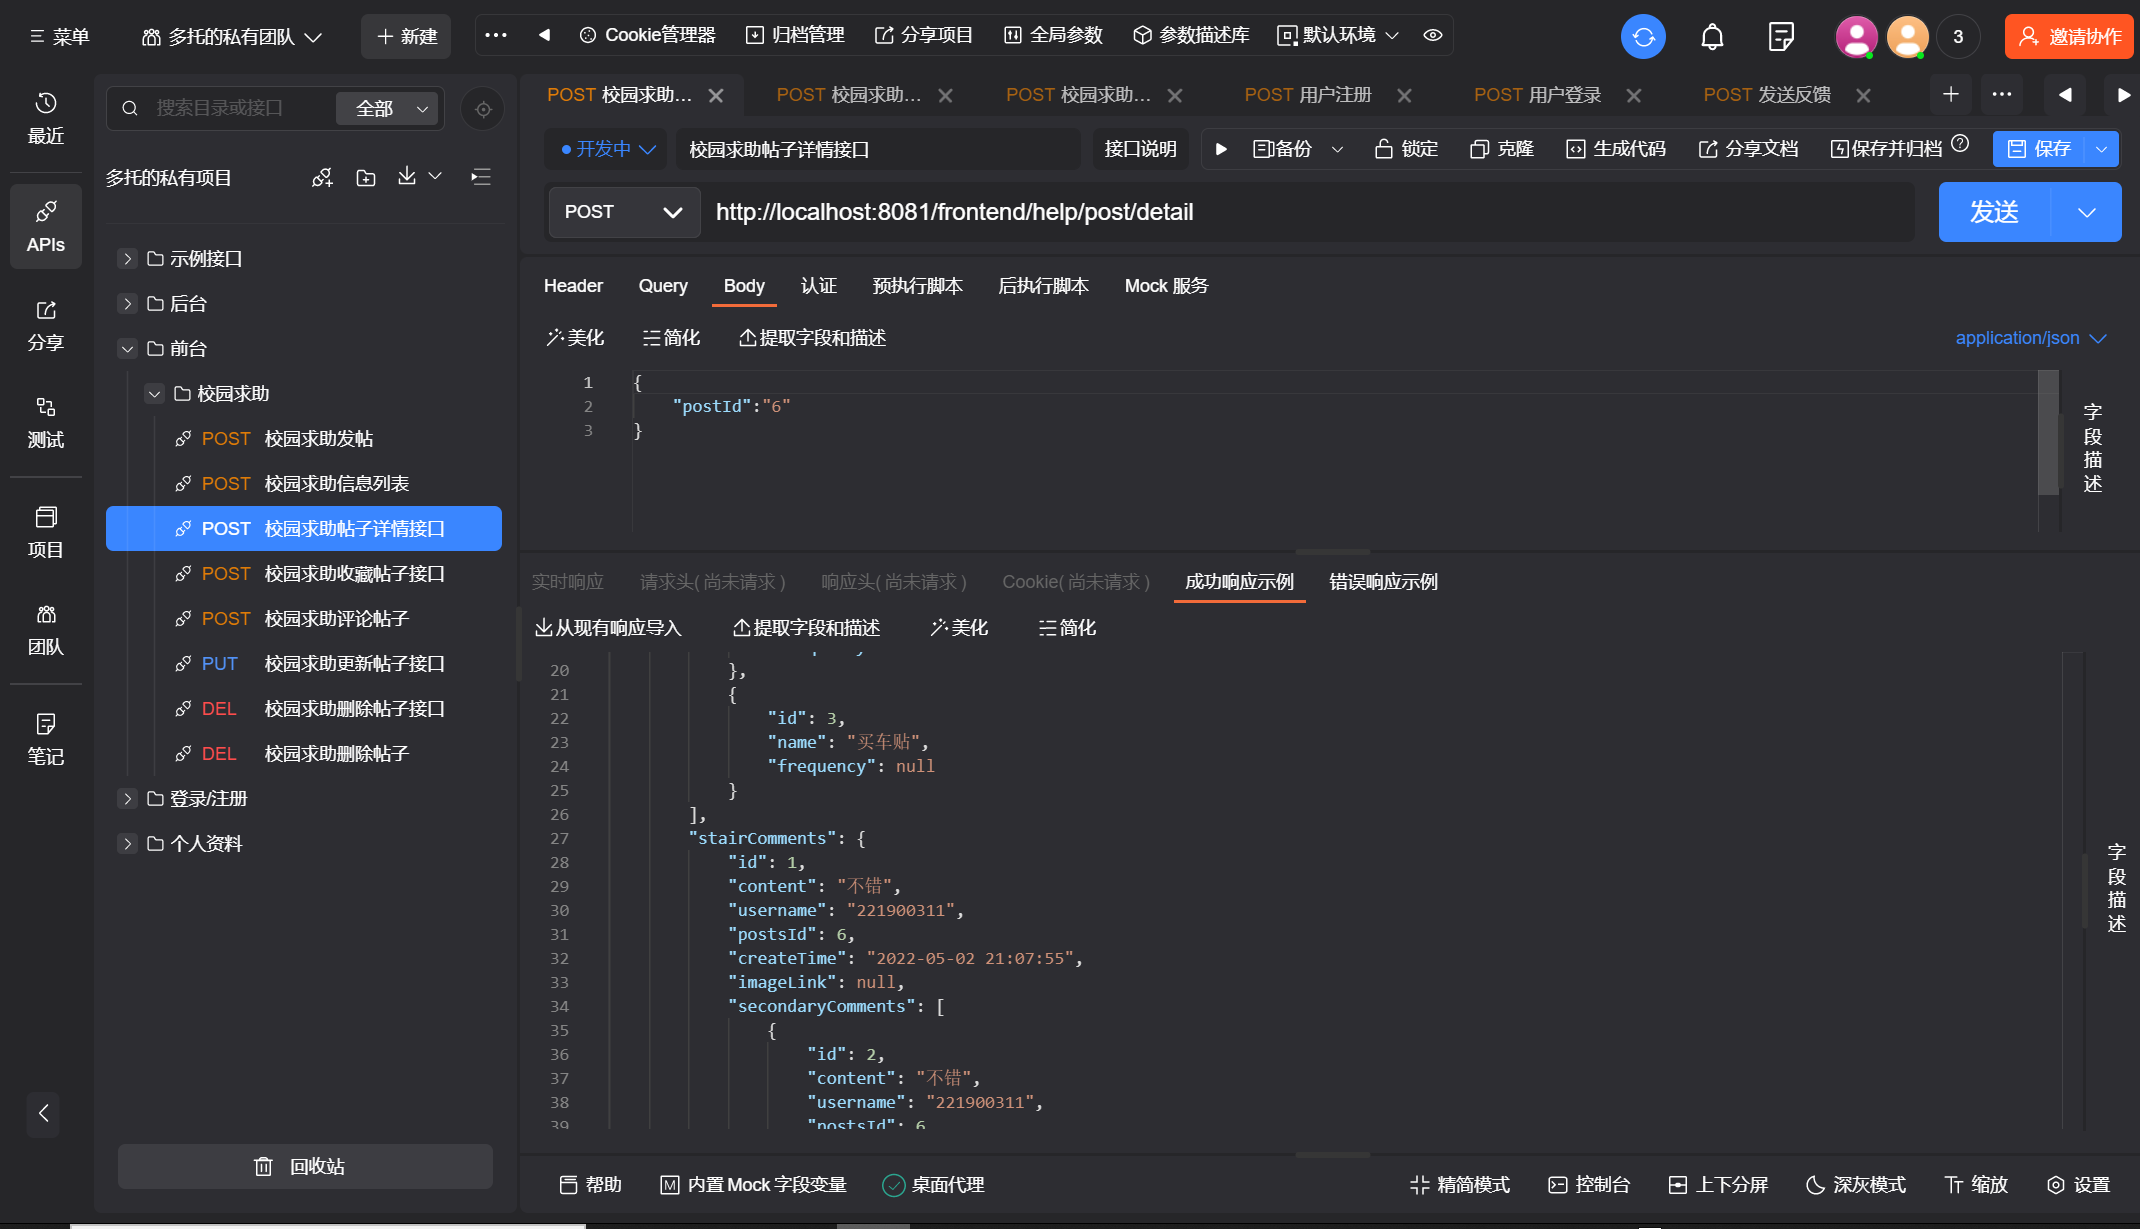The image size is (2140, 1229).
Task: Expand the 后台 folder in tree
Action: click(127, 303)
